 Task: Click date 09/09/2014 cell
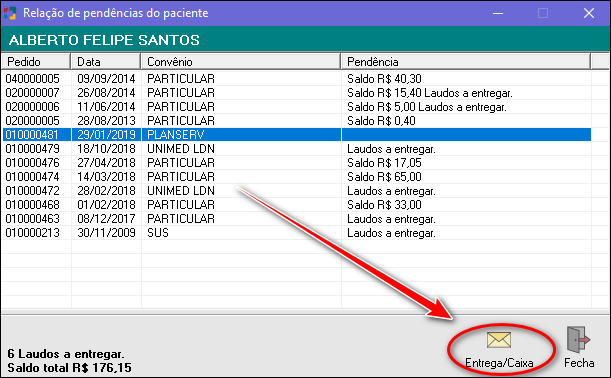point(106,79)
